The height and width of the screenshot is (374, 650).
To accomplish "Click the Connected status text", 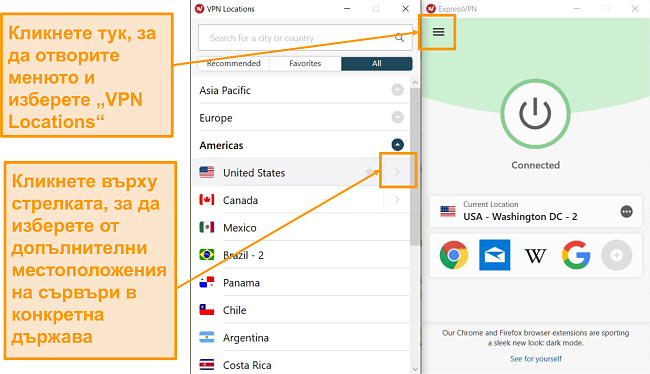I will (x=535, y=165).
